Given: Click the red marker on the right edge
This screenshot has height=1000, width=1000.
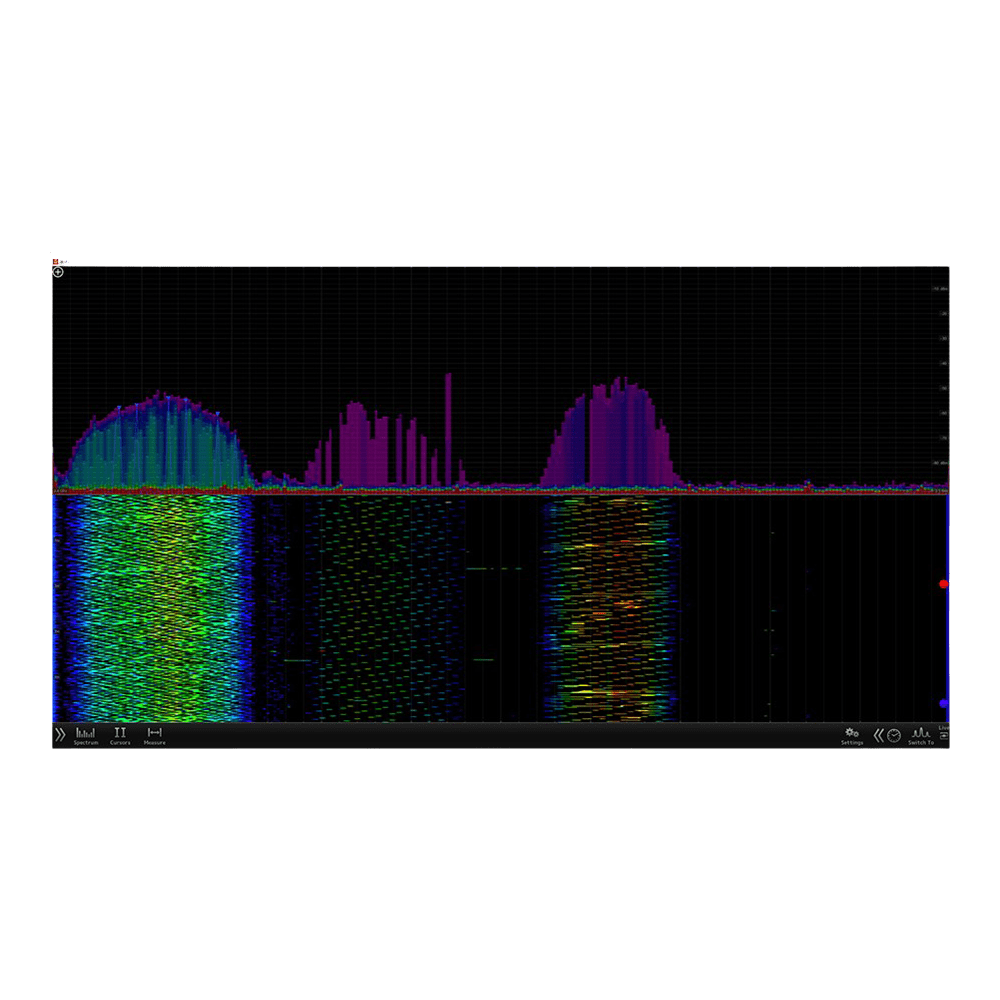Looking at the screenshot, I should click(x=943, y=583).
